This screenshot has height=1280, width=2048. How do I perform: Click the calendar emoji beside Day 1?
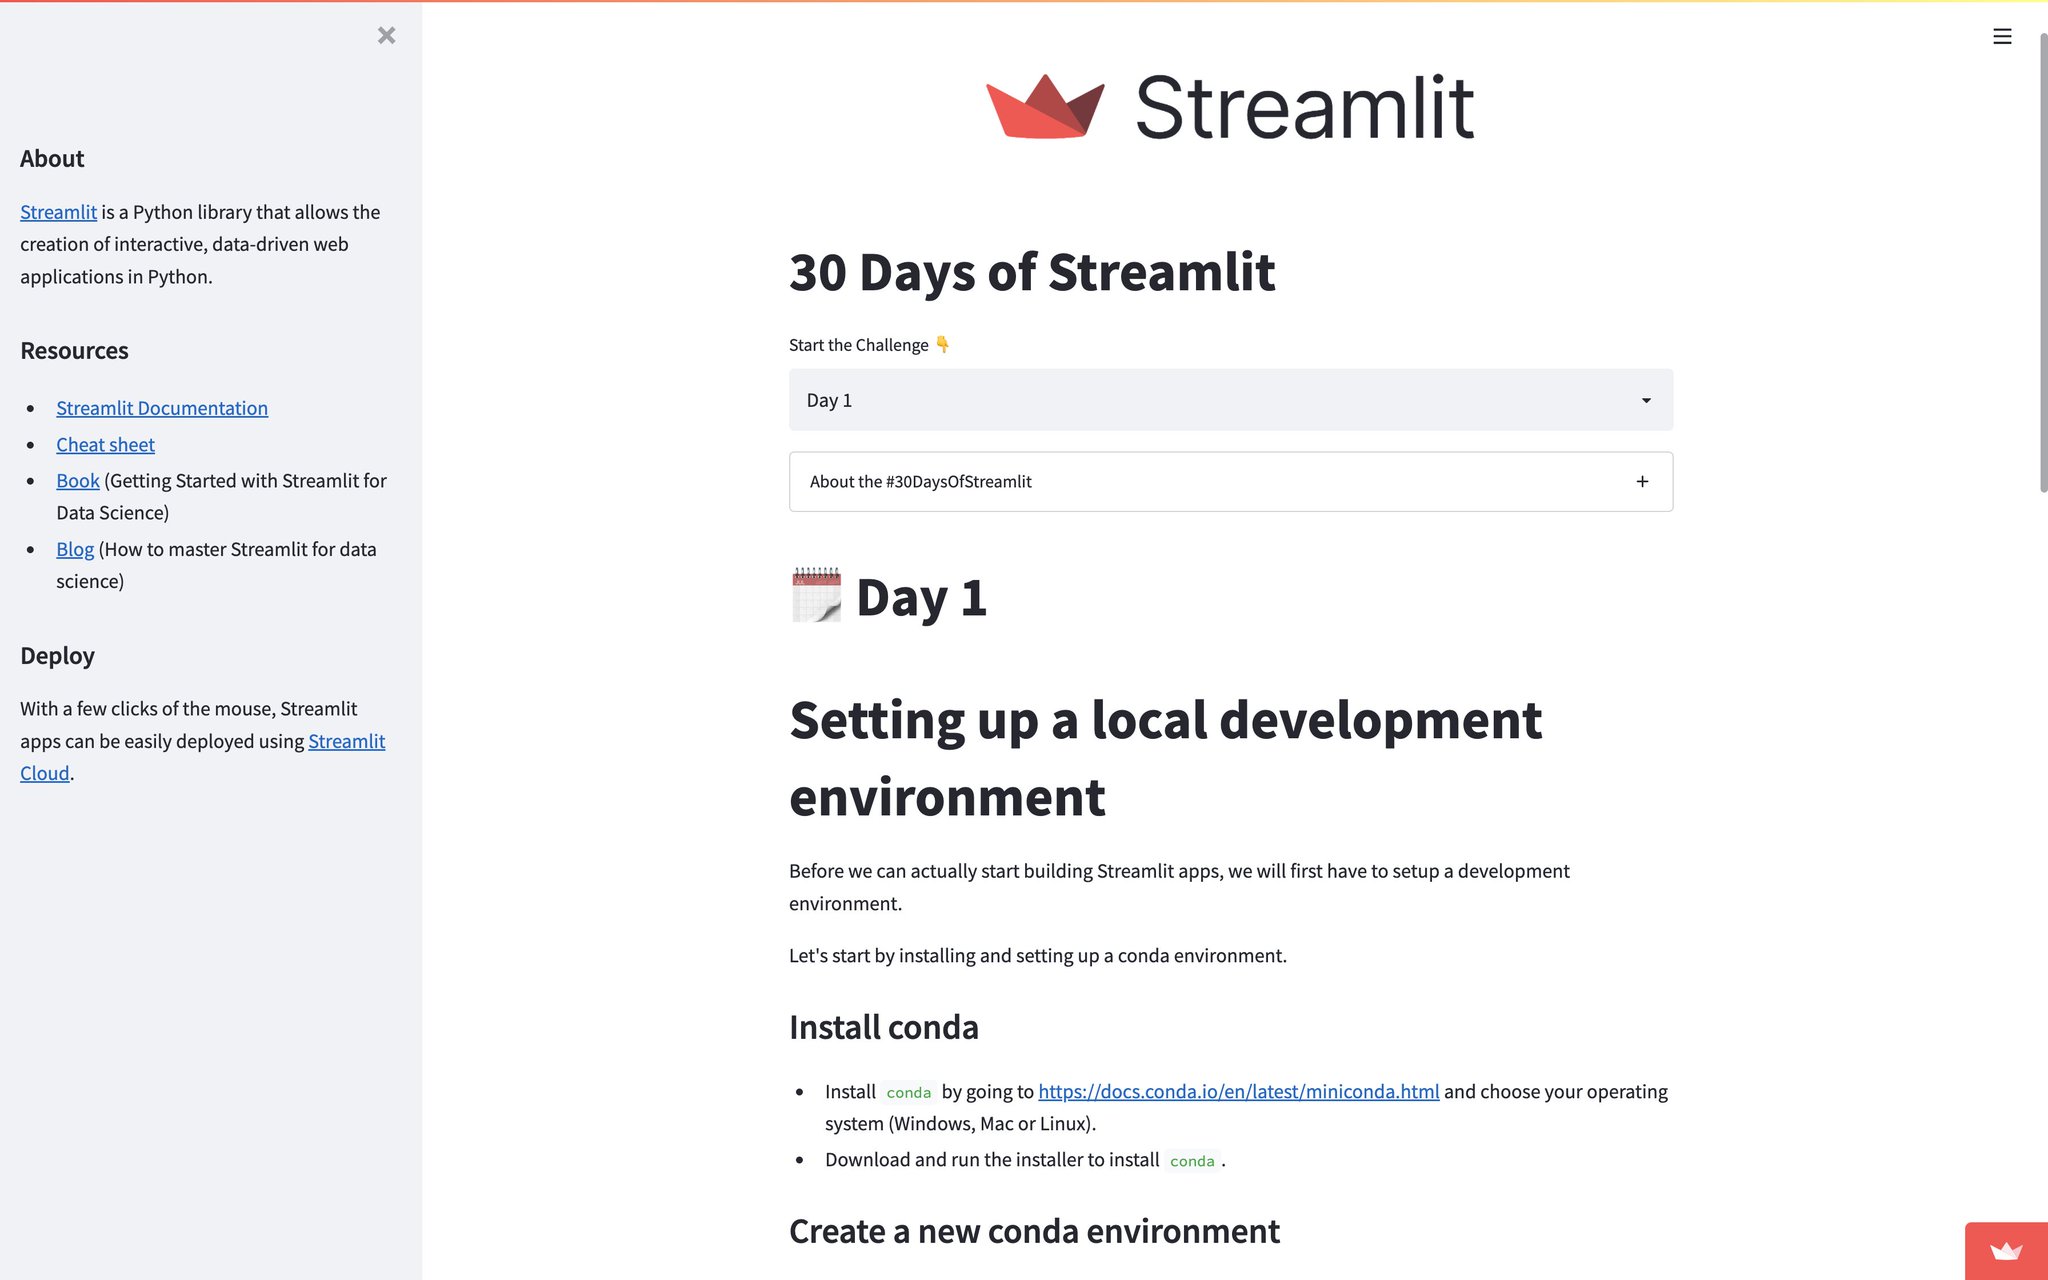point(816,596)
